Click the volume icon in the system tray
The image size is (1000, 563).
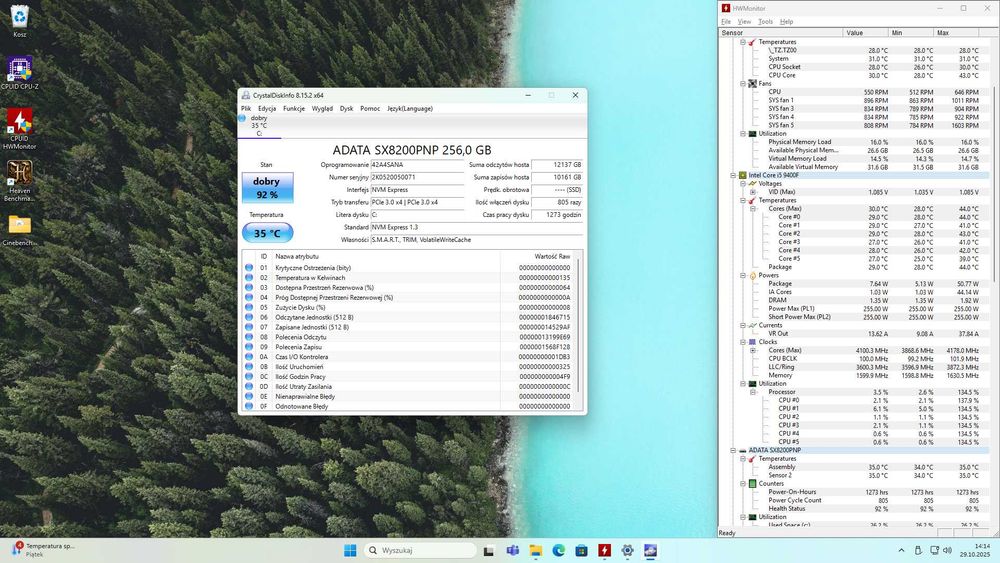pos(948,550)
